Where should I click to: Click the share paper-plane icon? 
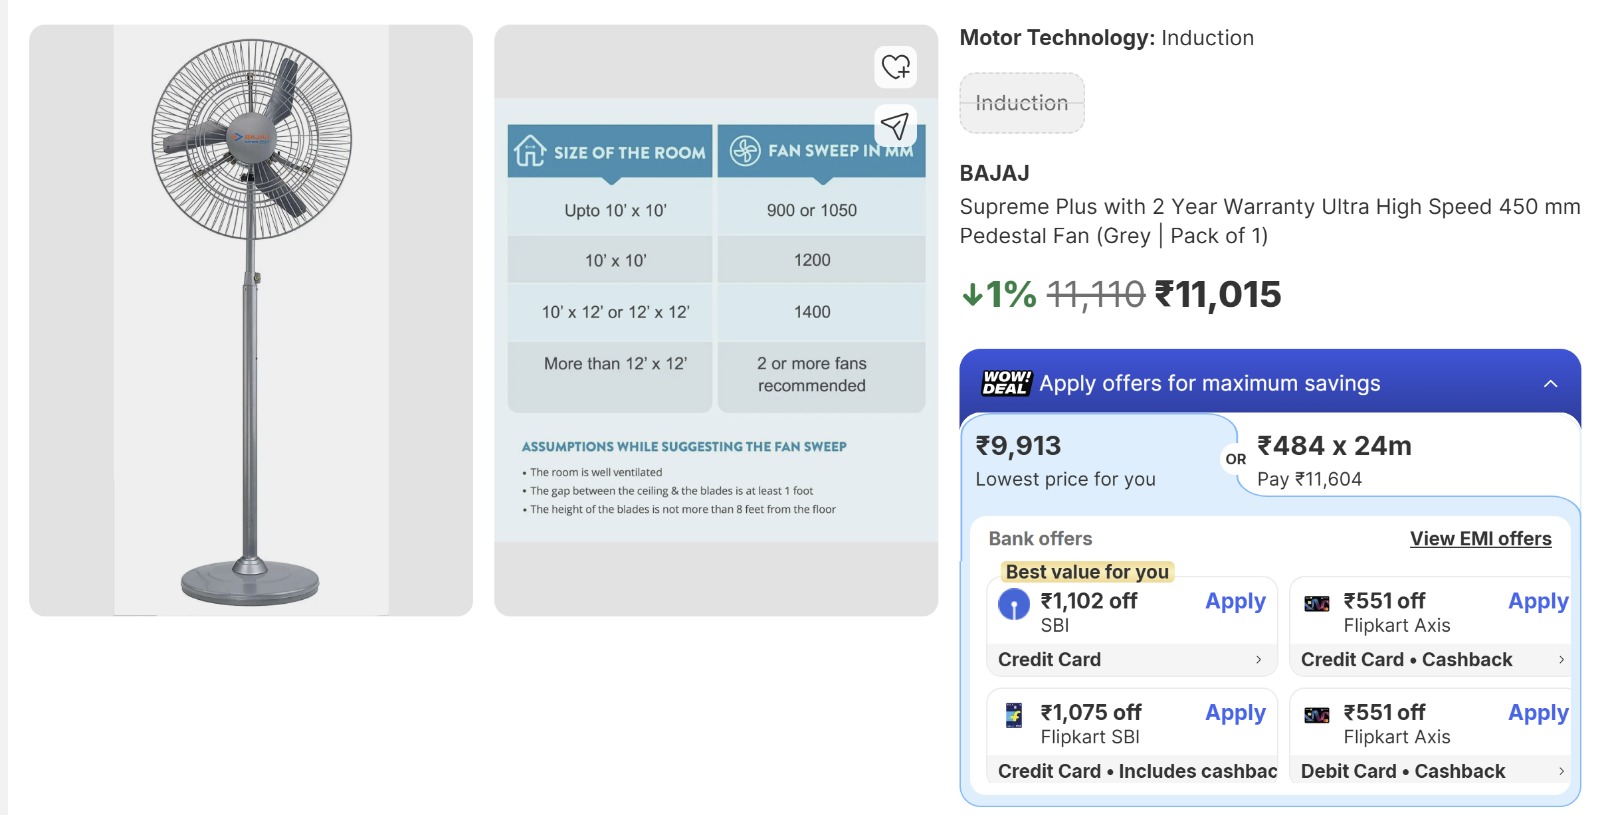tap(895, 126)
